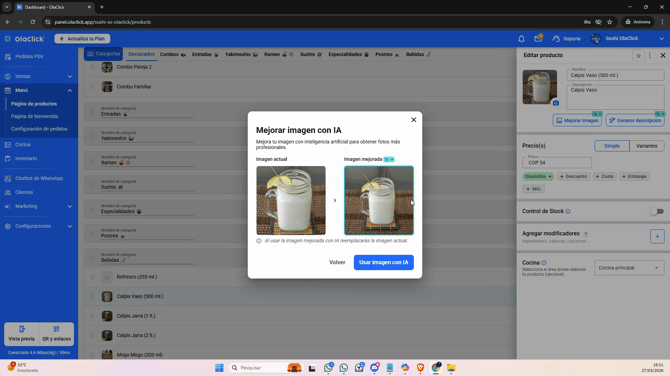Select Refresco (355 ml.) product row
This screenshot has height=376, width=670.
pos(299,277)
